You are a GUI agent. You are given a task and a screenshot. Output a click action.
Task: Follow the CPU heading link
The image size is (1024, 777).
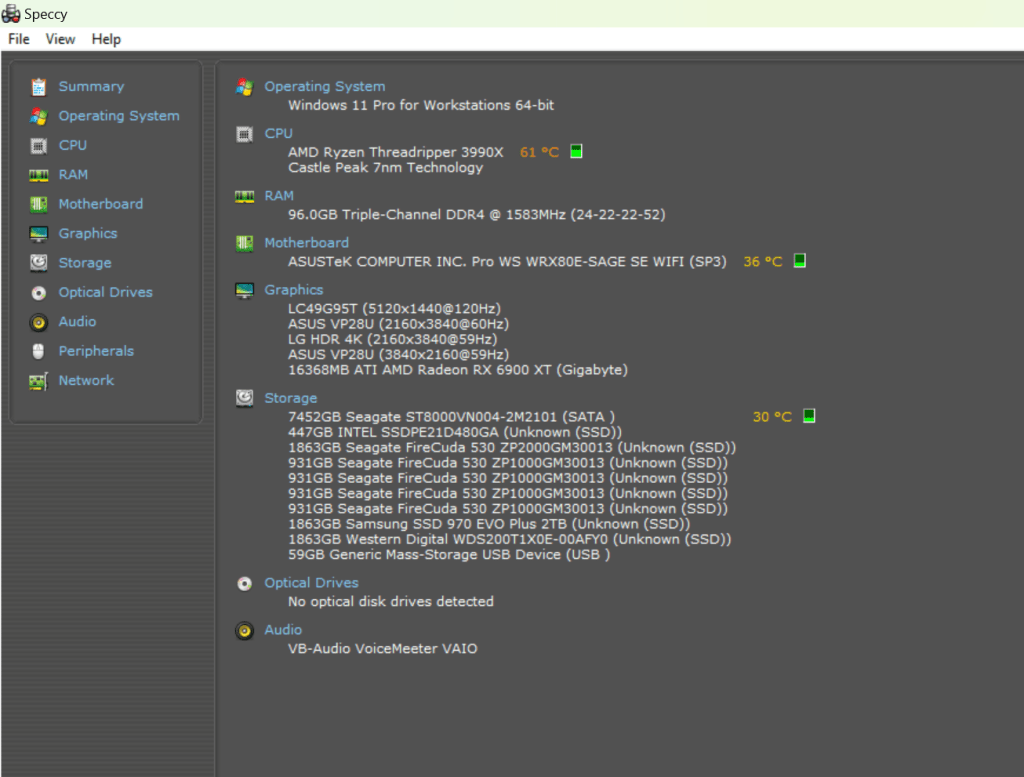coord(278,133)
